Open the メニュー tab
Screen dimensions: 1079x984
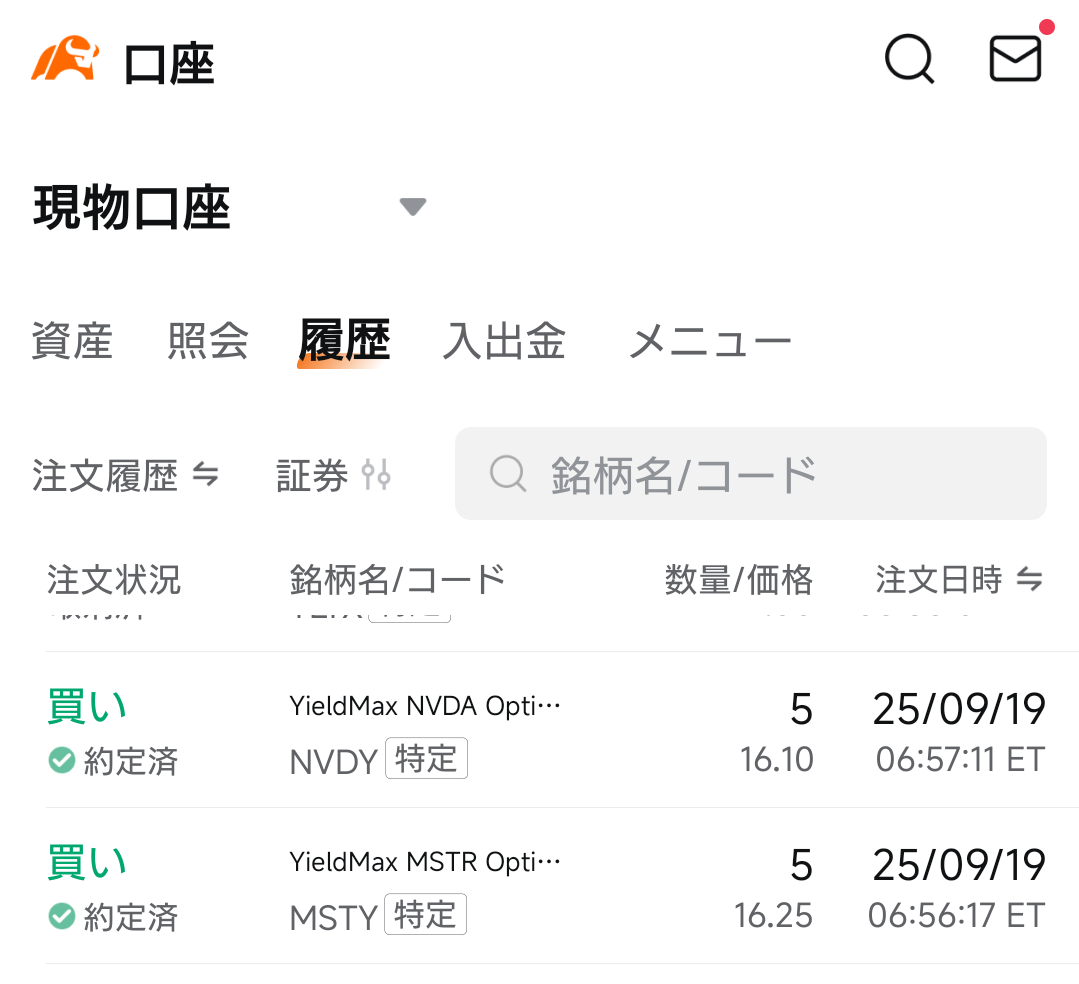tap(709, 342)
